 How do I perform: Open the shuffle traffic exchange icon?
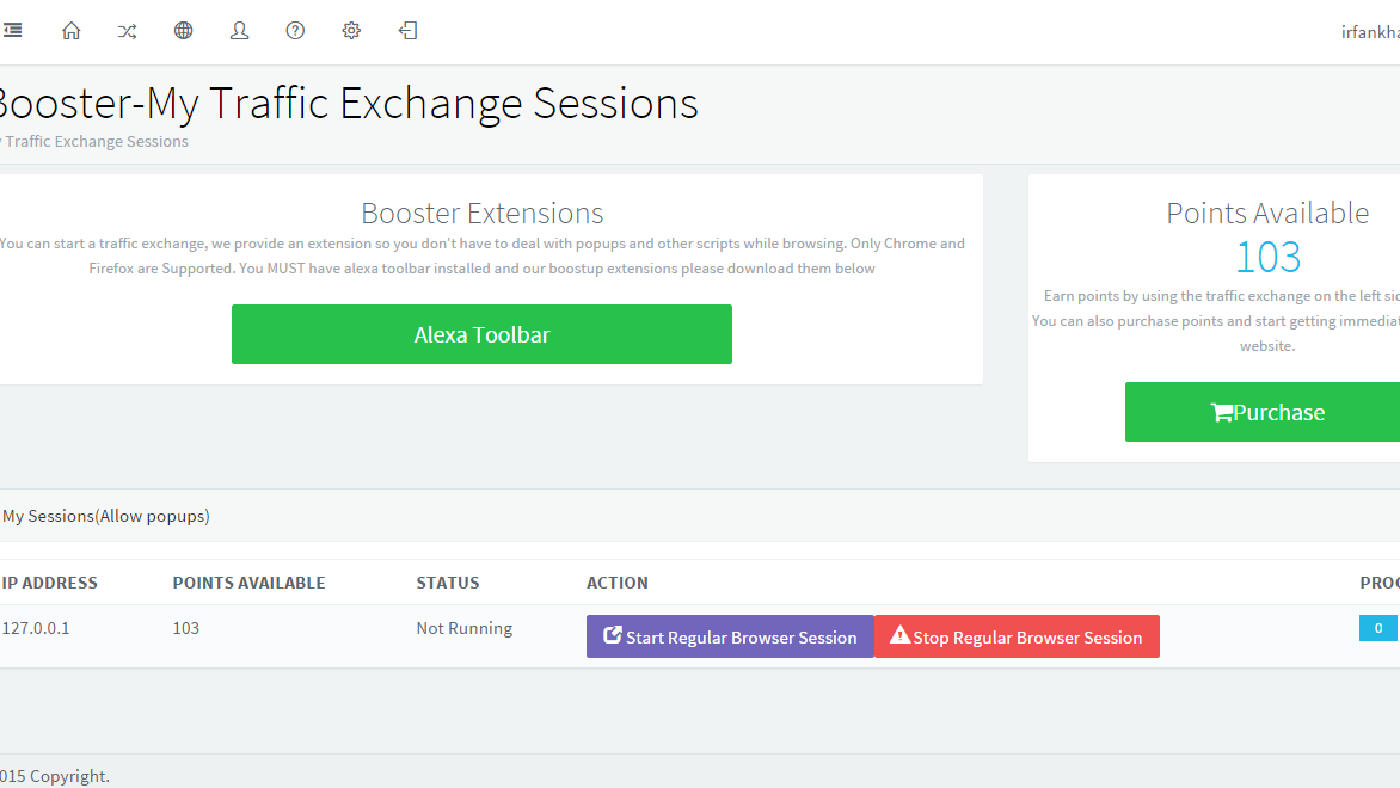127,31
